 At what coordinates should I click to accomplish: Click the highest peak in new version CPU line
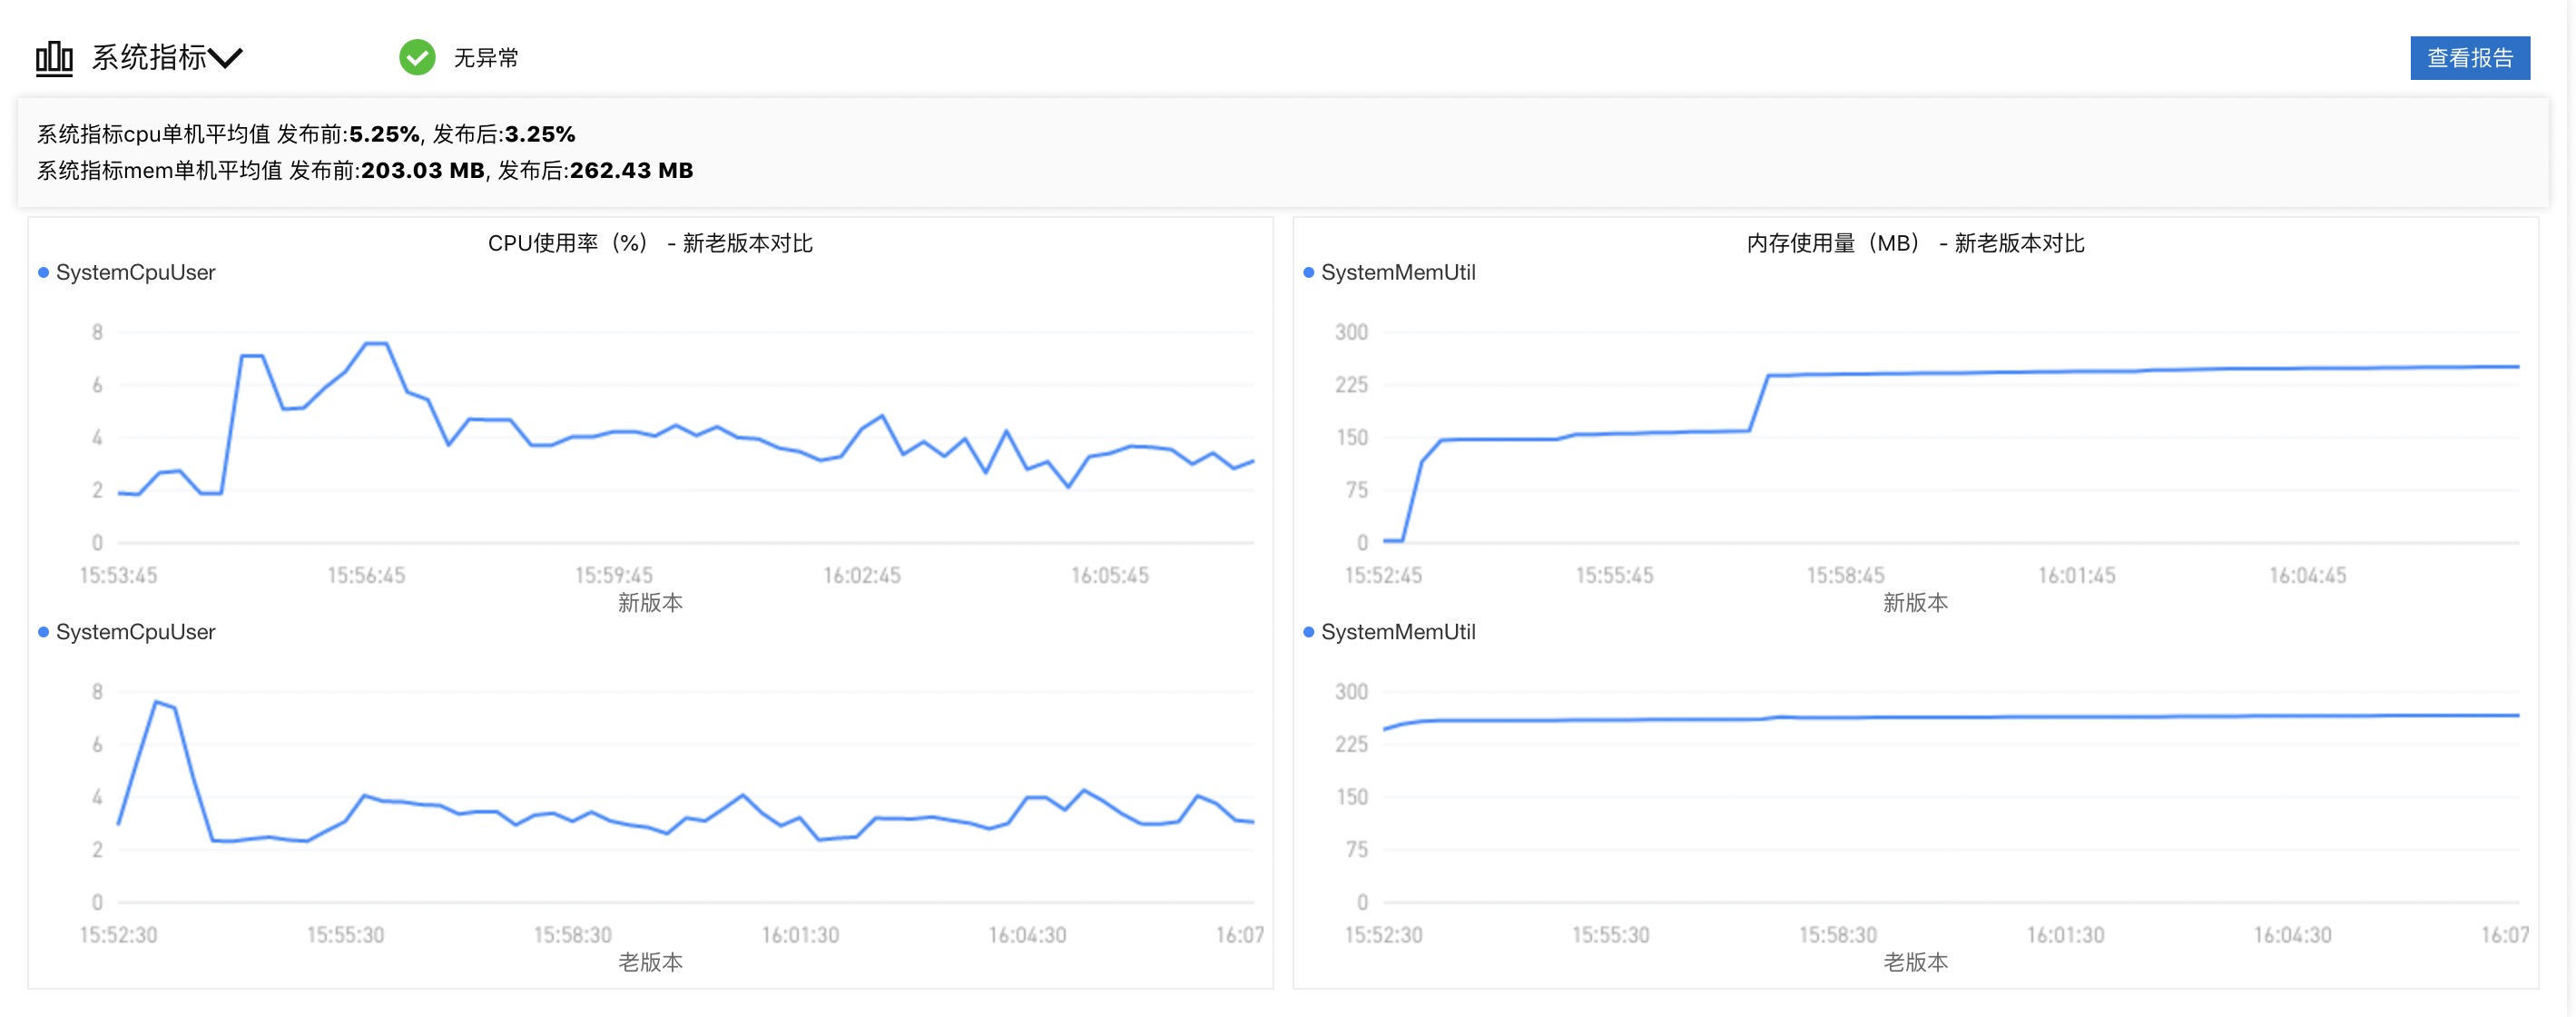(x=376, y=344)
